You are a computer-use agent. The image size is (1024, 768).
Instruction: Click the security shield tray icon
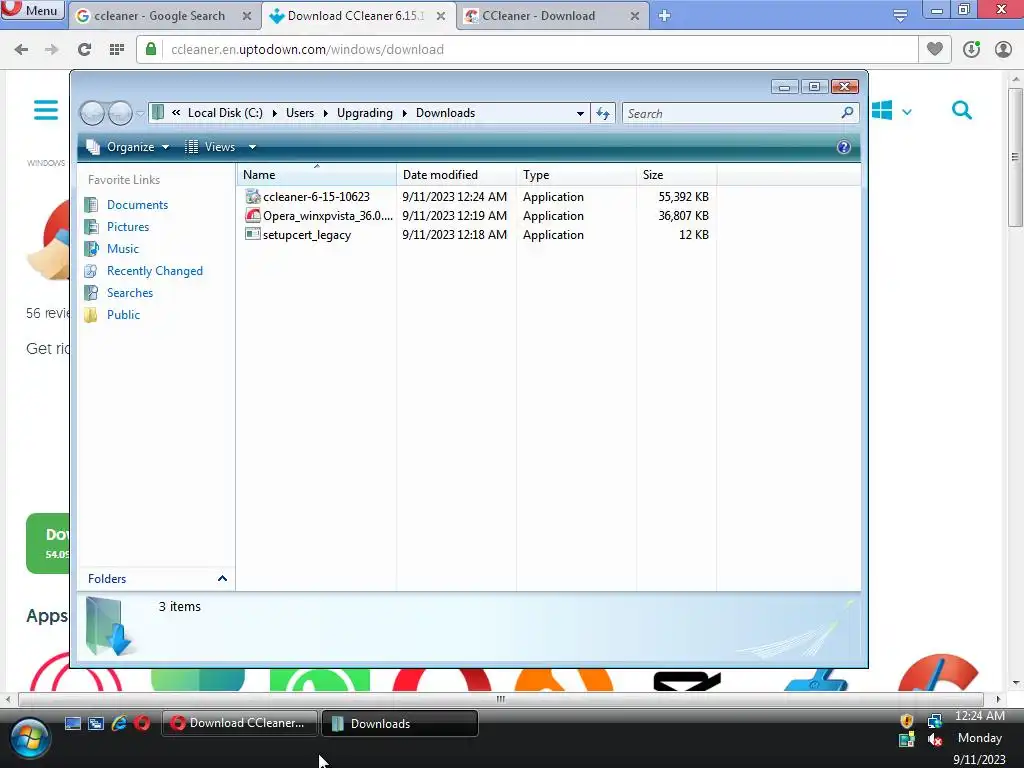pyautogui.click(x=906, y=721)
